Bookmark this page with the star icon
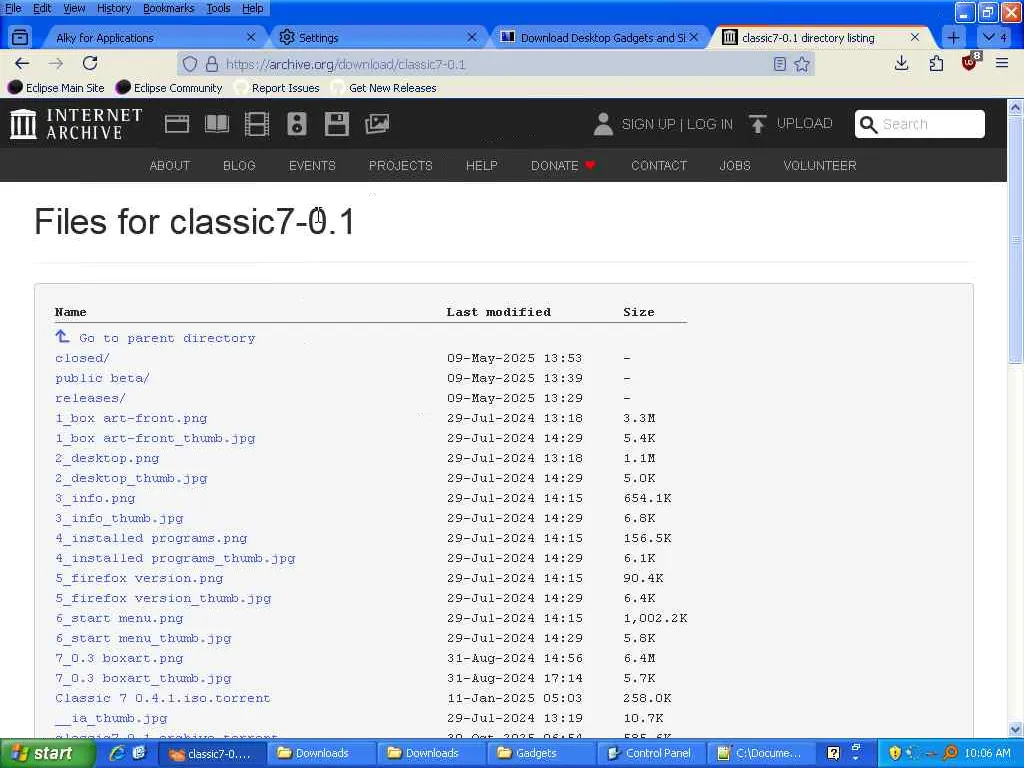The width and height of the screenshot is (1024, 768). [x=802, y=64]
